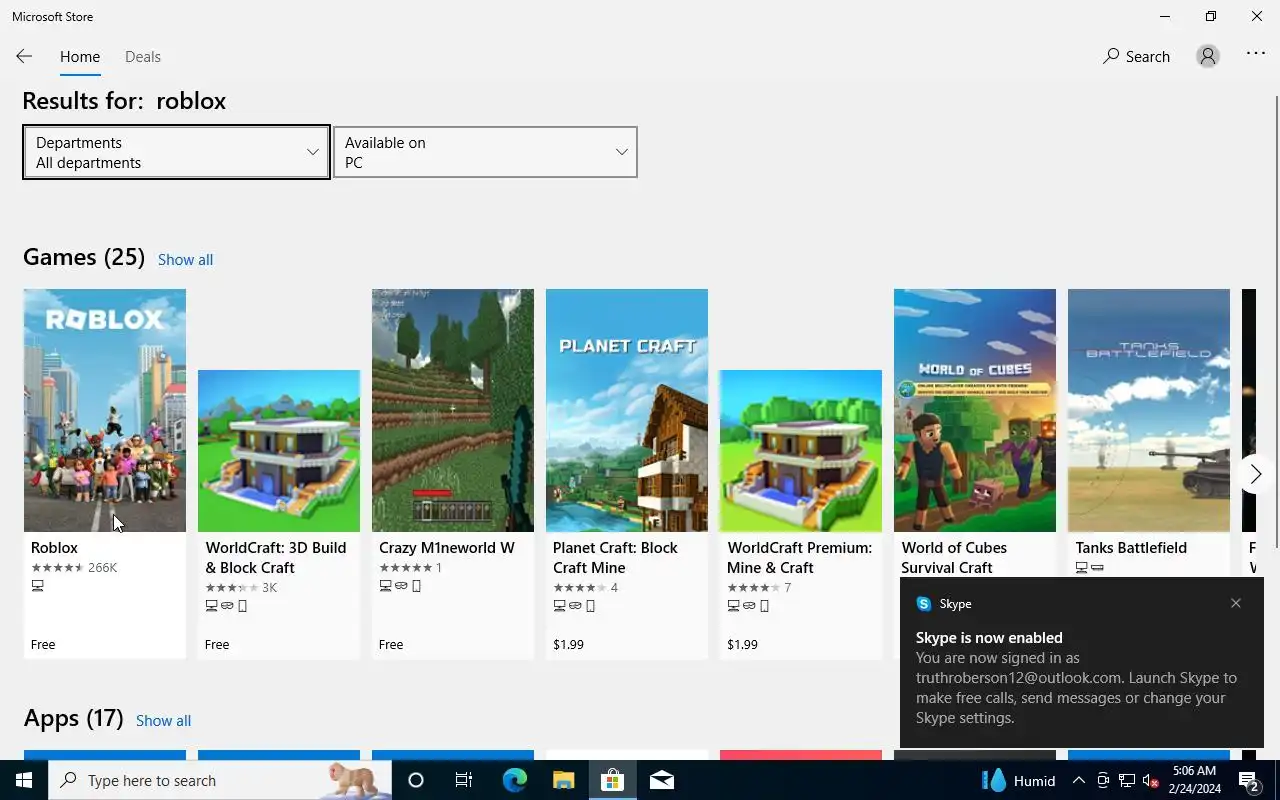Click the PC device icon under Roblox
This screenshot has height=800, width=1280.
37,586
